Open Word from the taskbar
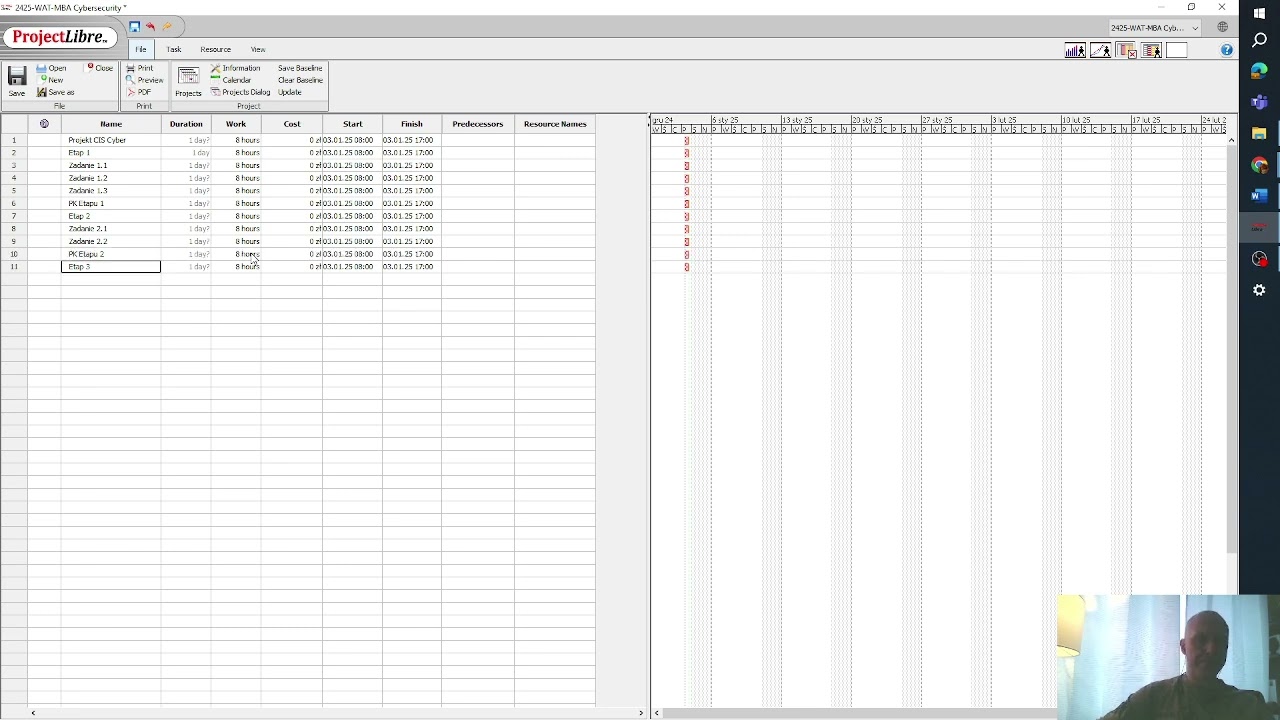 (1259, 196)
